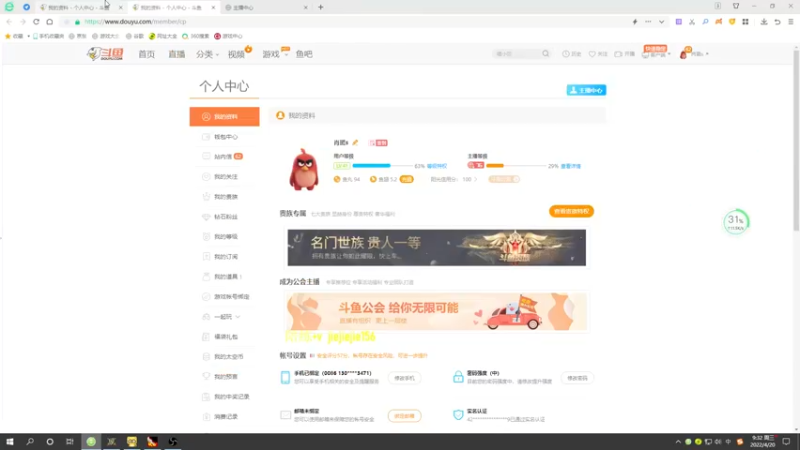Click the floating 31% speed widget
The height and width of the screenshot is (450, 800).
(x=736, y=222)
